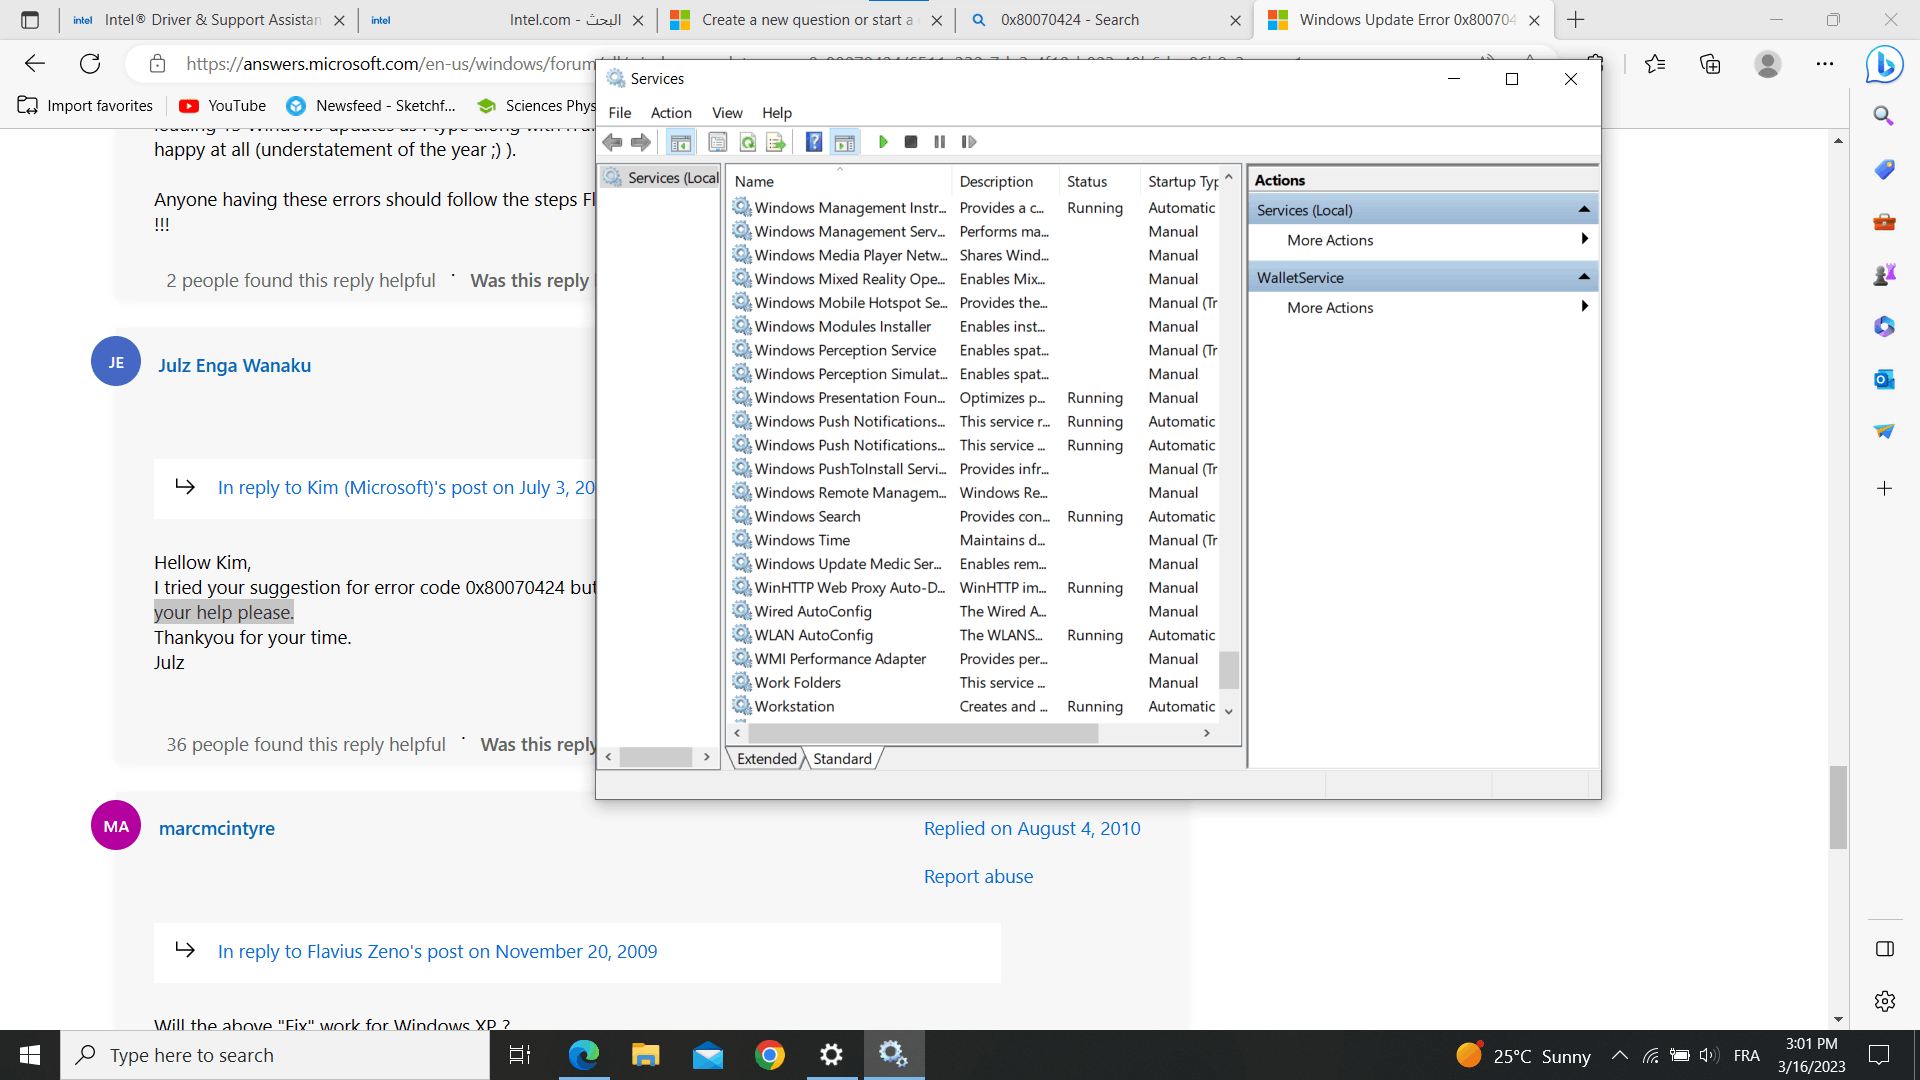Open File Explorer from the taskbar

tap(645, 1055)
